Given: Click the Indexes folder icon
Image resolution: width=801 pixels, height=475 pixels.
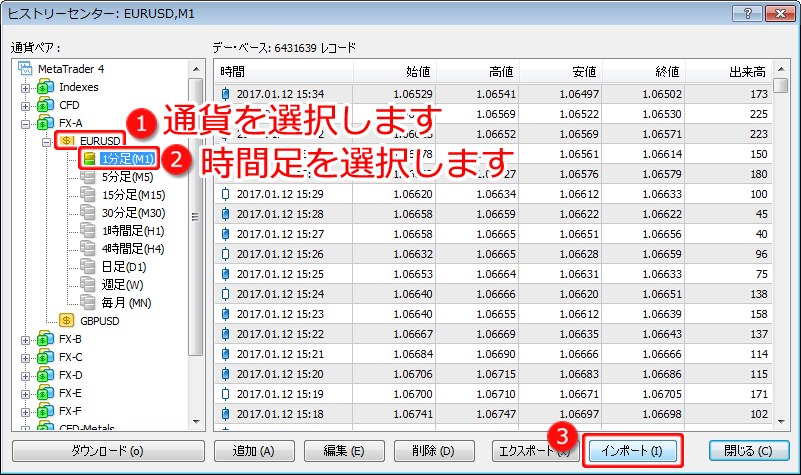Looking at the screenshot, I should tap(44, 87).
